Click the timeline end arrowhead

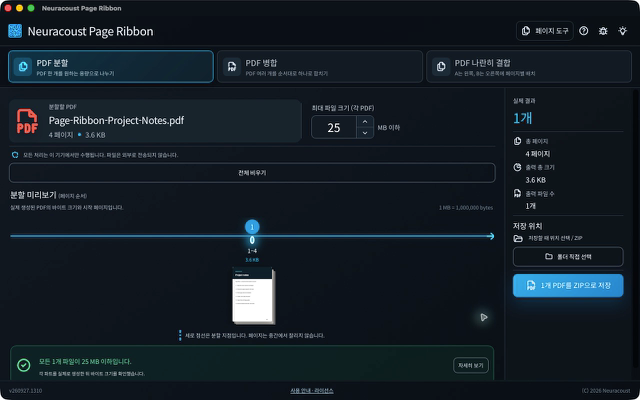click(x=491, y=236)
